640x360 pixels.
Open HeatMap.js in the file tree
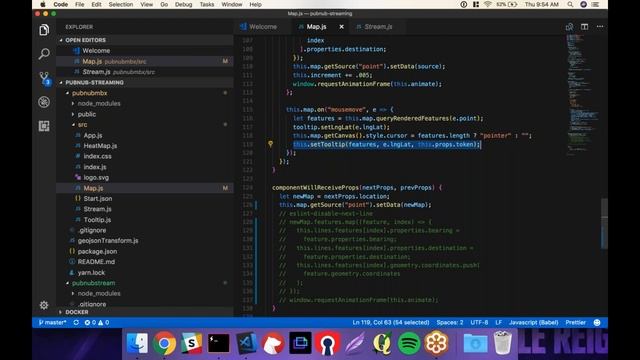click(x=100, y=146)
